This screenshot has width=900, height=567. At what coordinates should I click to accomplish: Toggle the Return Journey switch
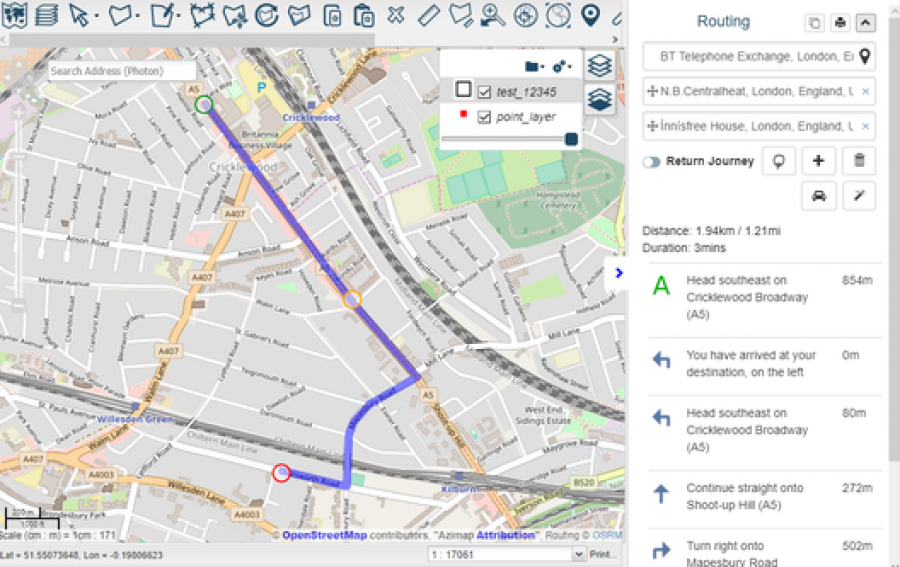[651, 162]
